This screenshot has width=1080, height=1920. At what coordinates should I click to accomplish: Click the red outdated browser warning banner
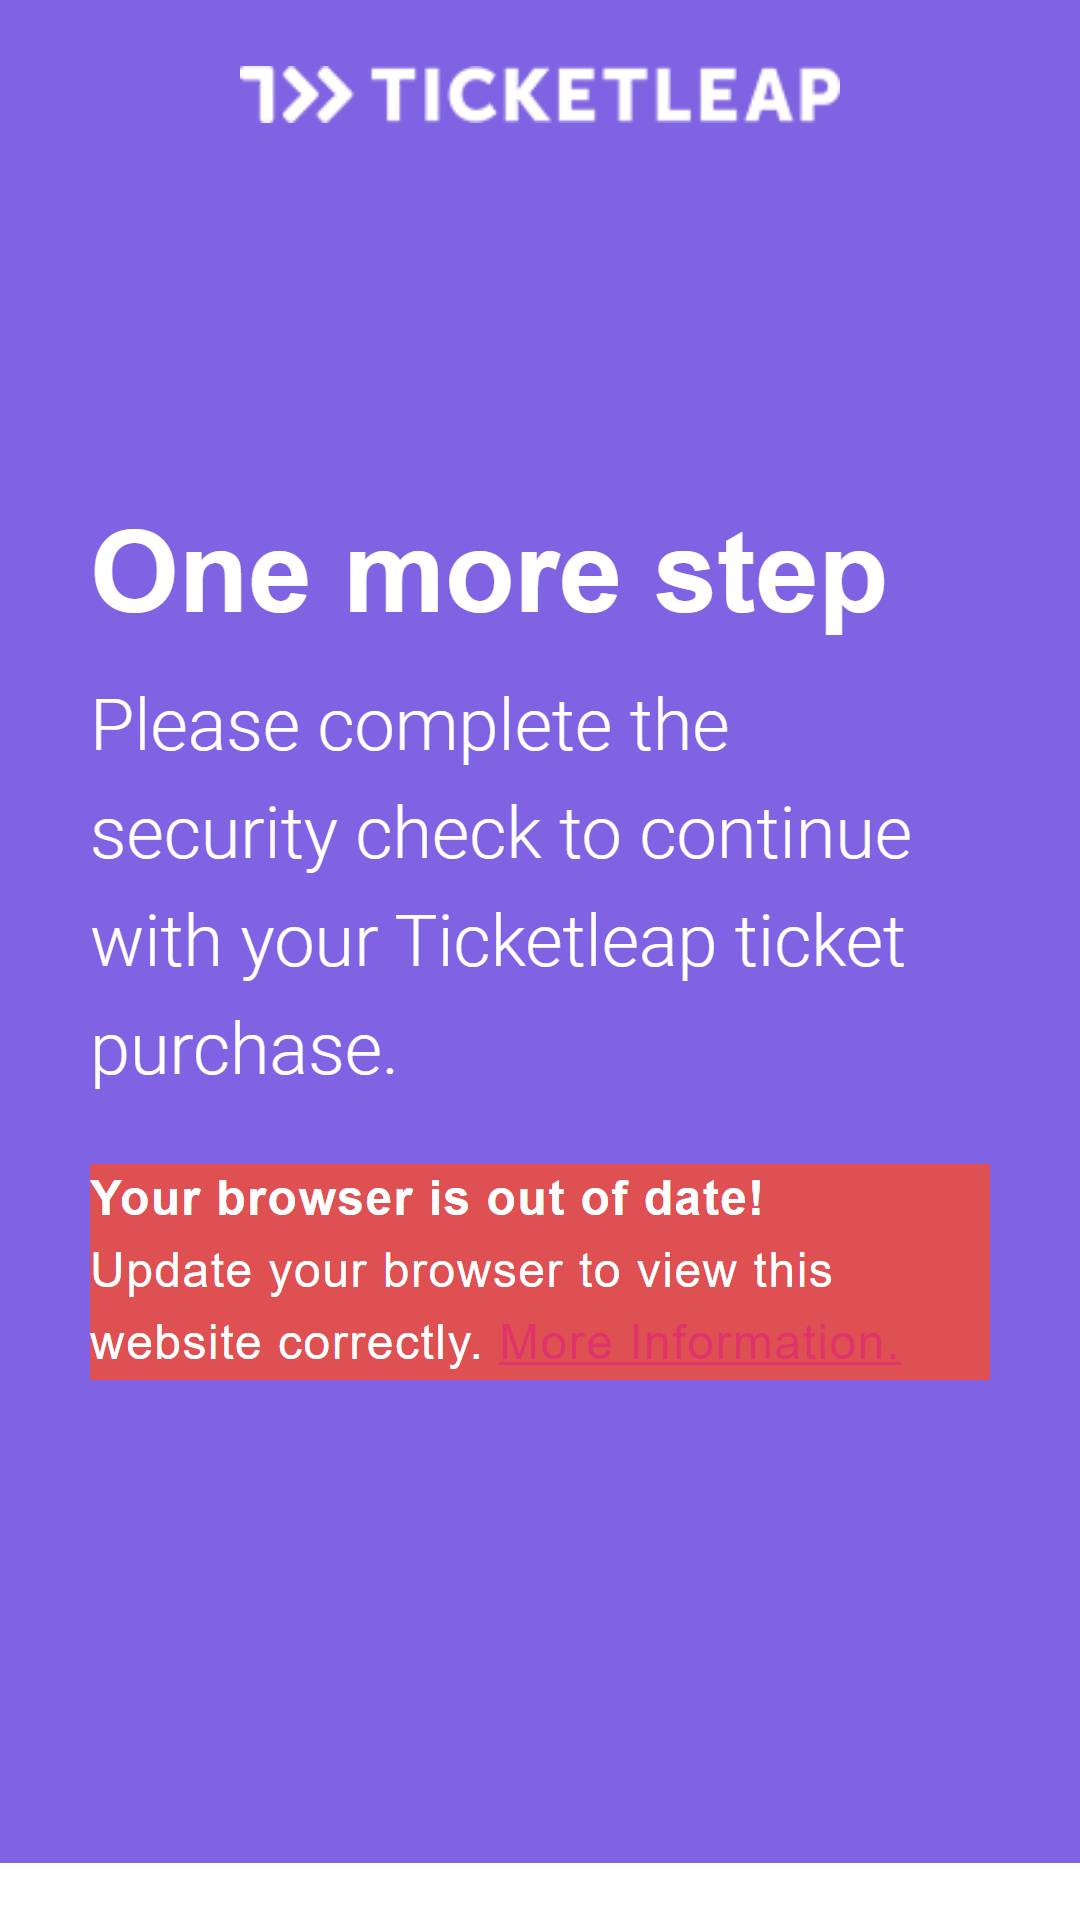click(540, 1272)
